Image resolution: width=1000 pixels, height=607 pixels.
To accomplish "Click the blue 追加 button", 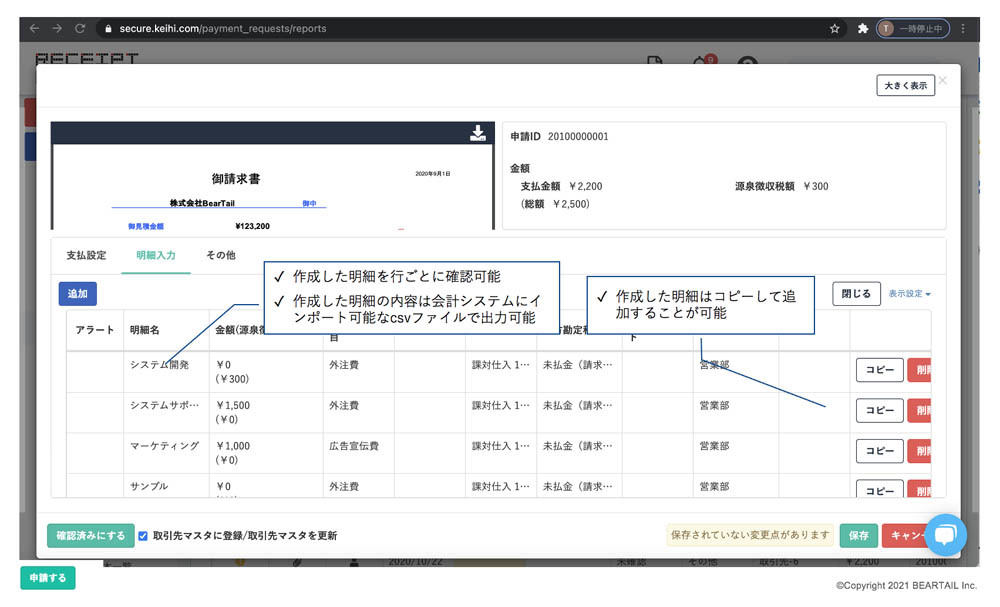I will coord(78,294).
